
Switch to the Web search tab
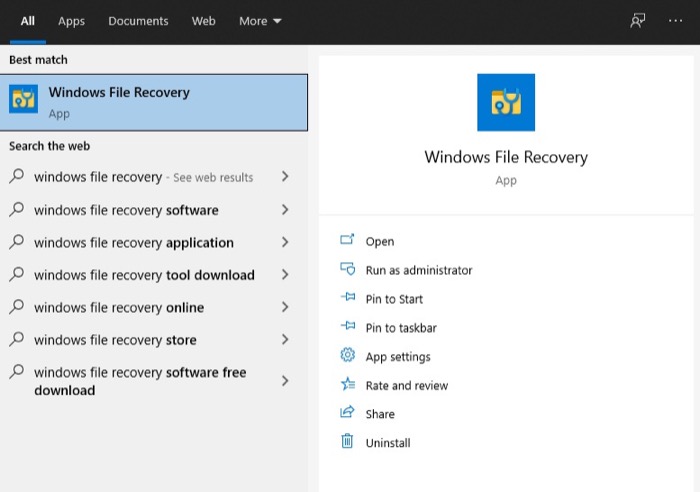point(204,21)
